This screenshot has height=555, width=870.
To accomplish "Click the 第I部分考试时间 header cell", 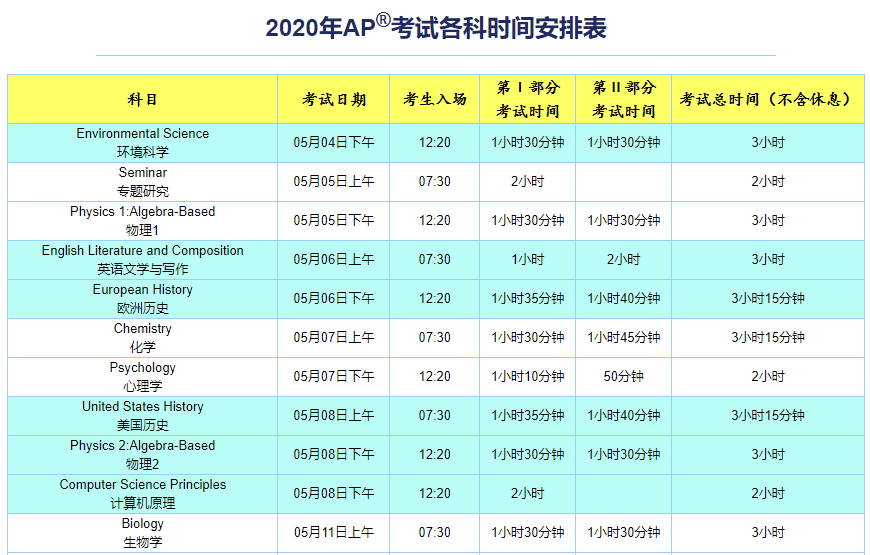I will [x=528, y=100].
